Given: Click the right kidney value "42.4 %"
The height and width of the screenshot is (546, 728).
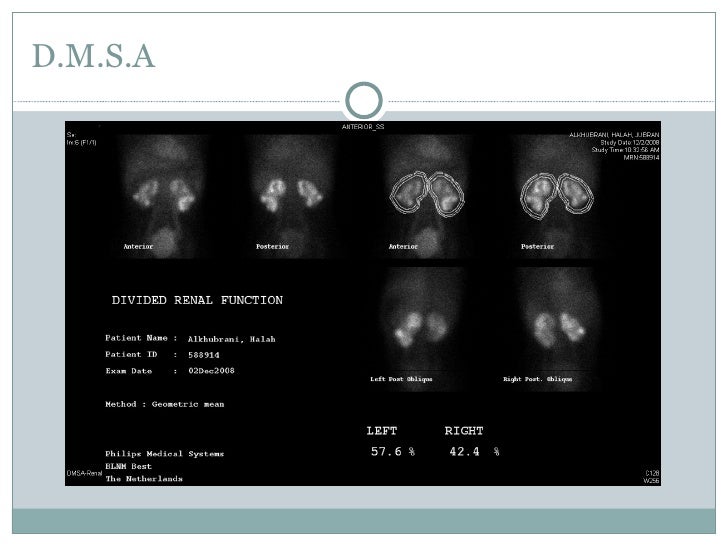Looking at the screenshot, I should [x=474, y=452].
